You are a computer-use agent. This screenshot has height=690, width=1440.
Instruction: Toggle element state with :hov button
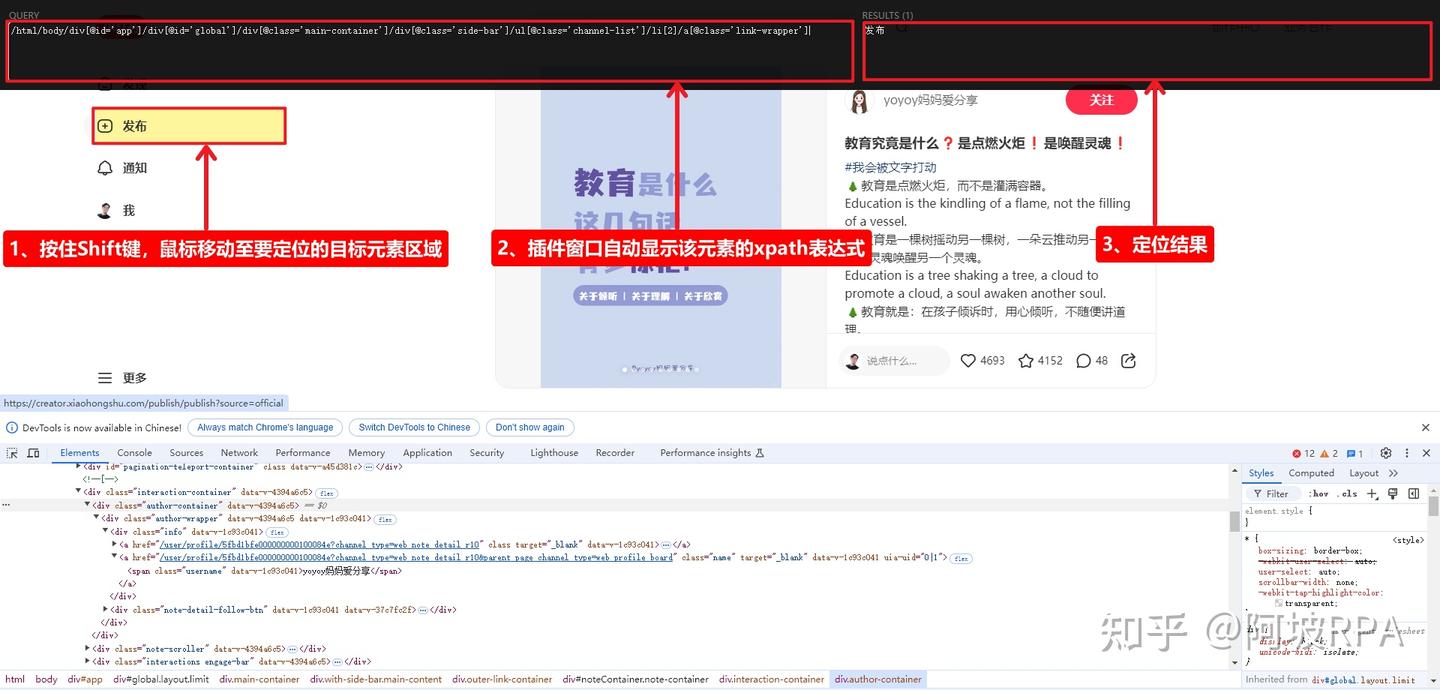1319,493
